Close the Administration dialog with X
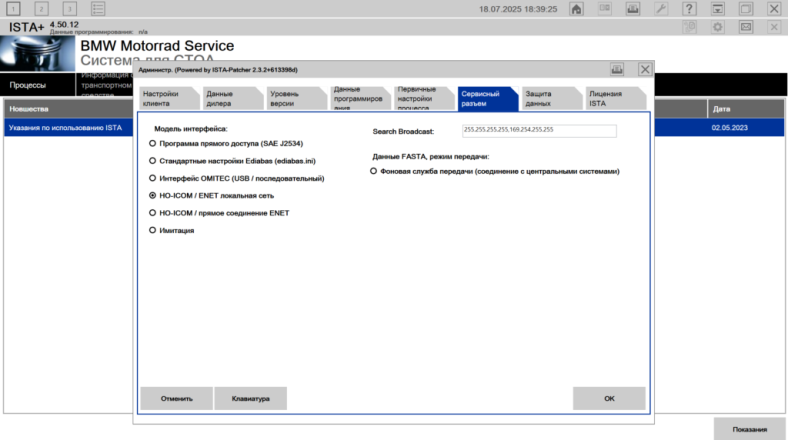Image resolution: width=788 pixels, height=440 pixels. (x=645, y=69)
